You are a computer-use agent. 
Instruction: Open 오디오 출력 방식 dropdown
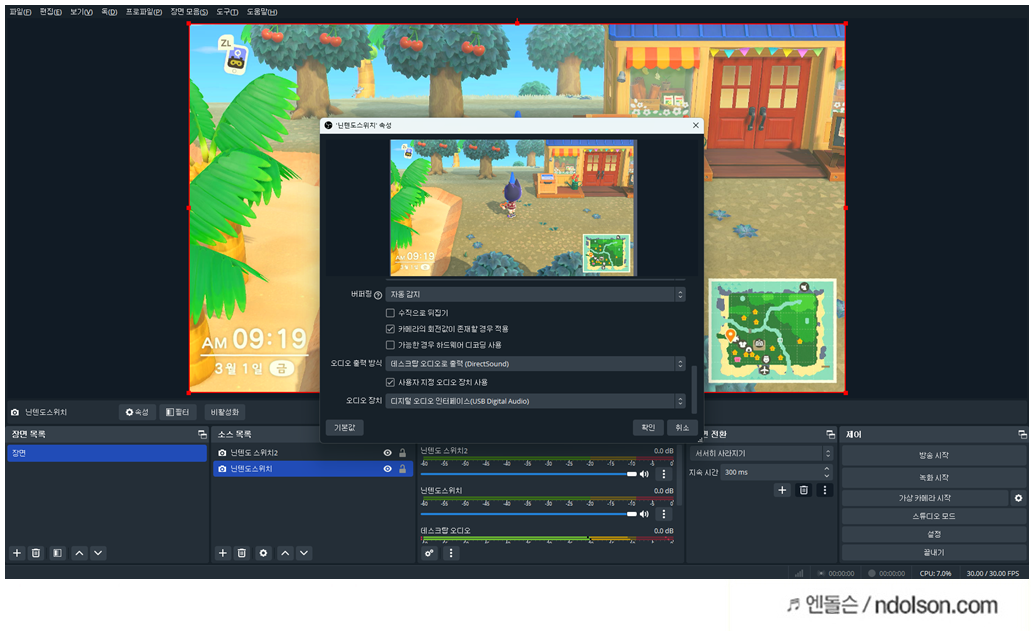[x=535, y=363]
